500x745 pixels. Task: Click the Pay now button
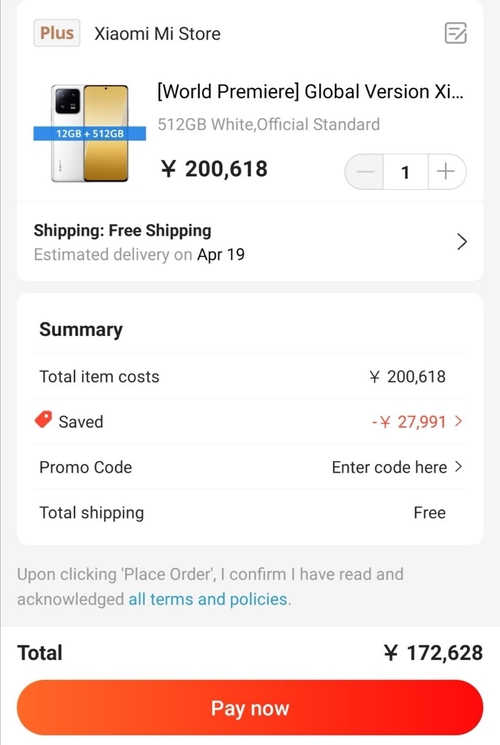pos(250,708)
